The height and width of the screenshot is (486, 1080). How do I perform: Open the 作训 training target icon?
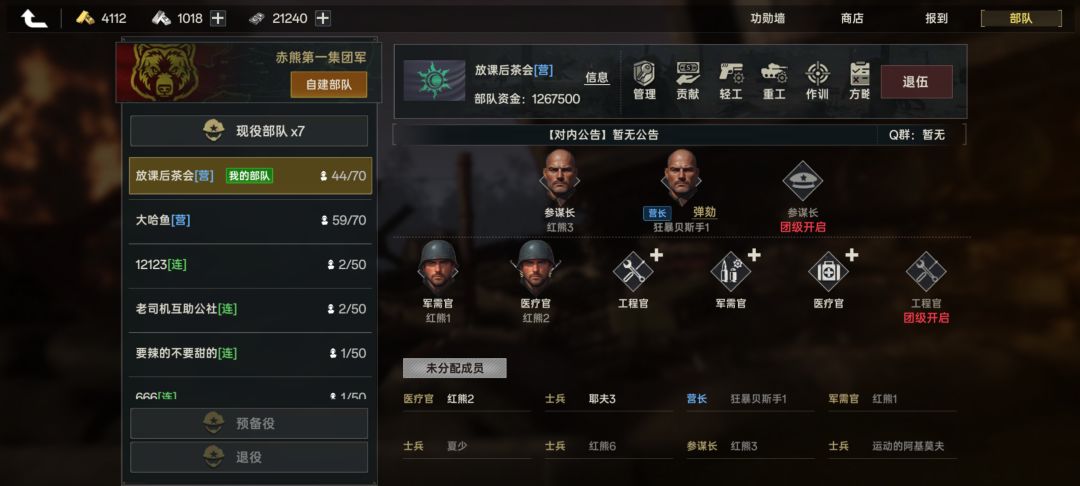point(818,81)
